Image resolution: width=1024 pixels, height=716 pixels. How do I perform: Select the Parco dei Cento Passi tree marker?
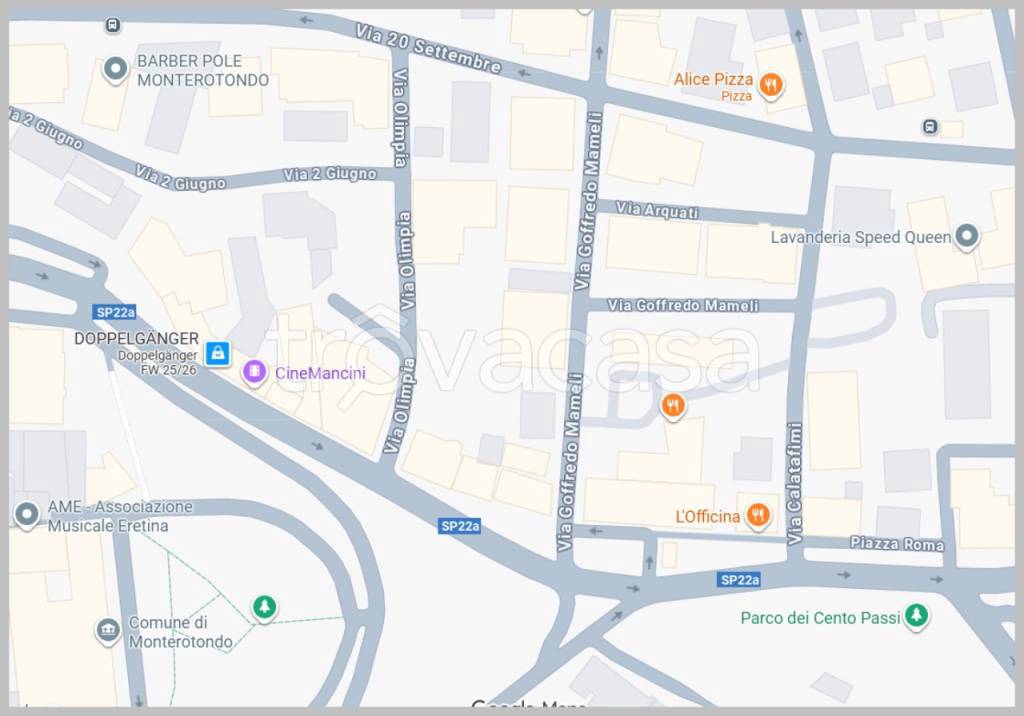916,615
